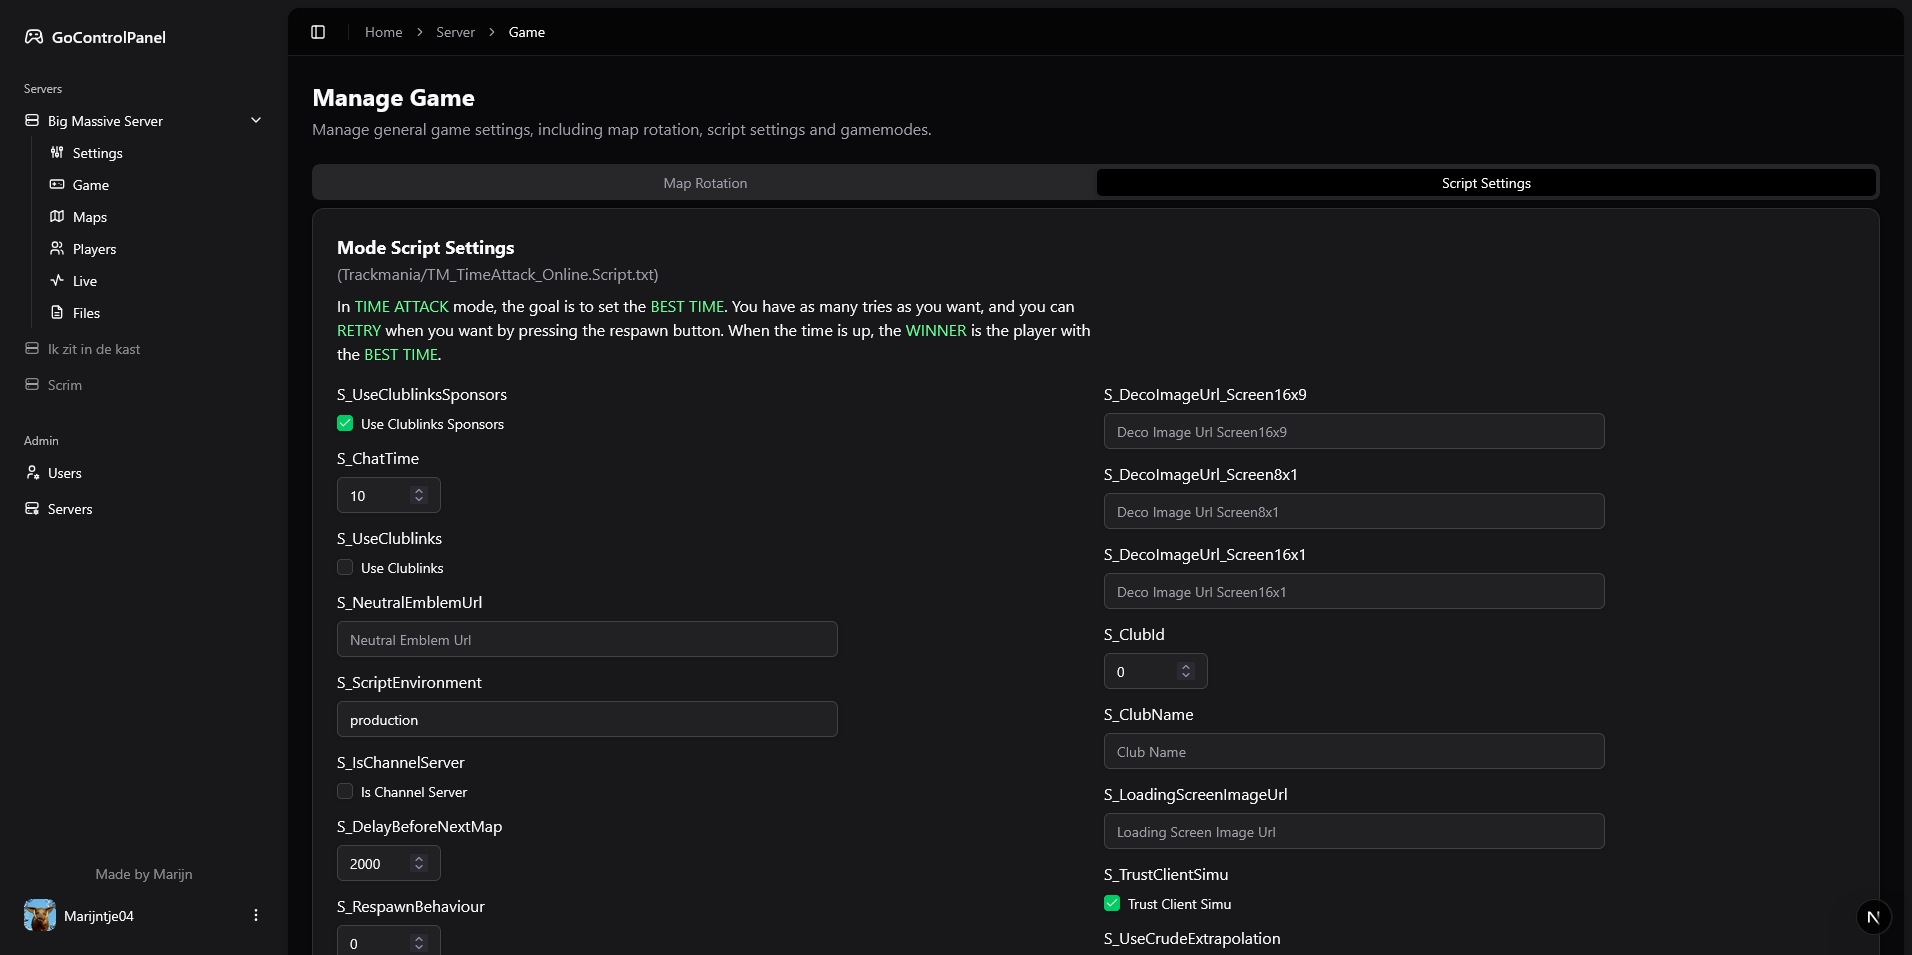This screenshot has width=1912, height=955.
Task: Click the S_DelayBeforeNextMap stepper arrows
Action: point(419,863)
